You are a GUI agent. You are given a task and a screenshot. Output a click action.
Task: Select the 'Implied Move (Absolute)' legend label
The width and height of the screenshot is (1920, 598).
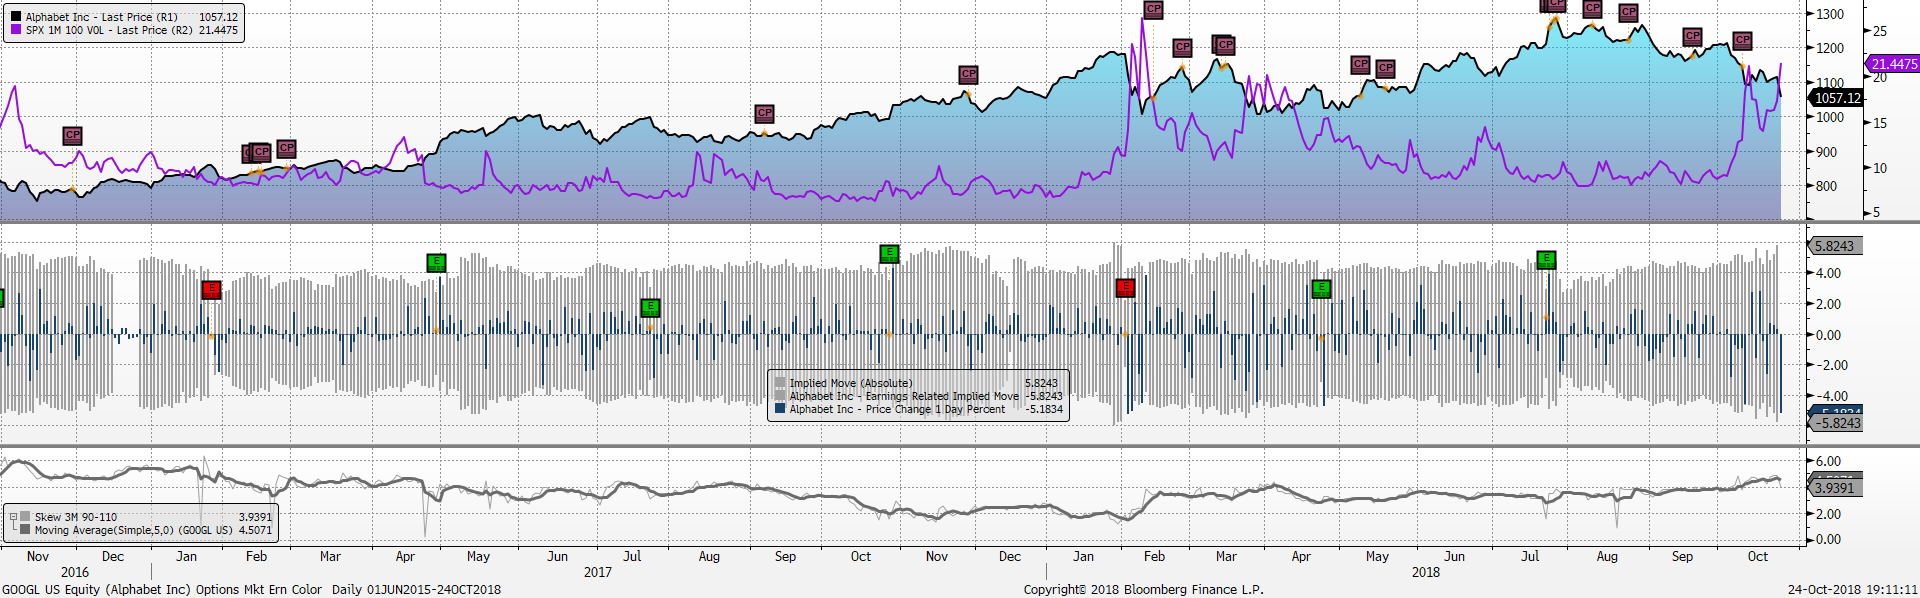(x=851, y=383)
